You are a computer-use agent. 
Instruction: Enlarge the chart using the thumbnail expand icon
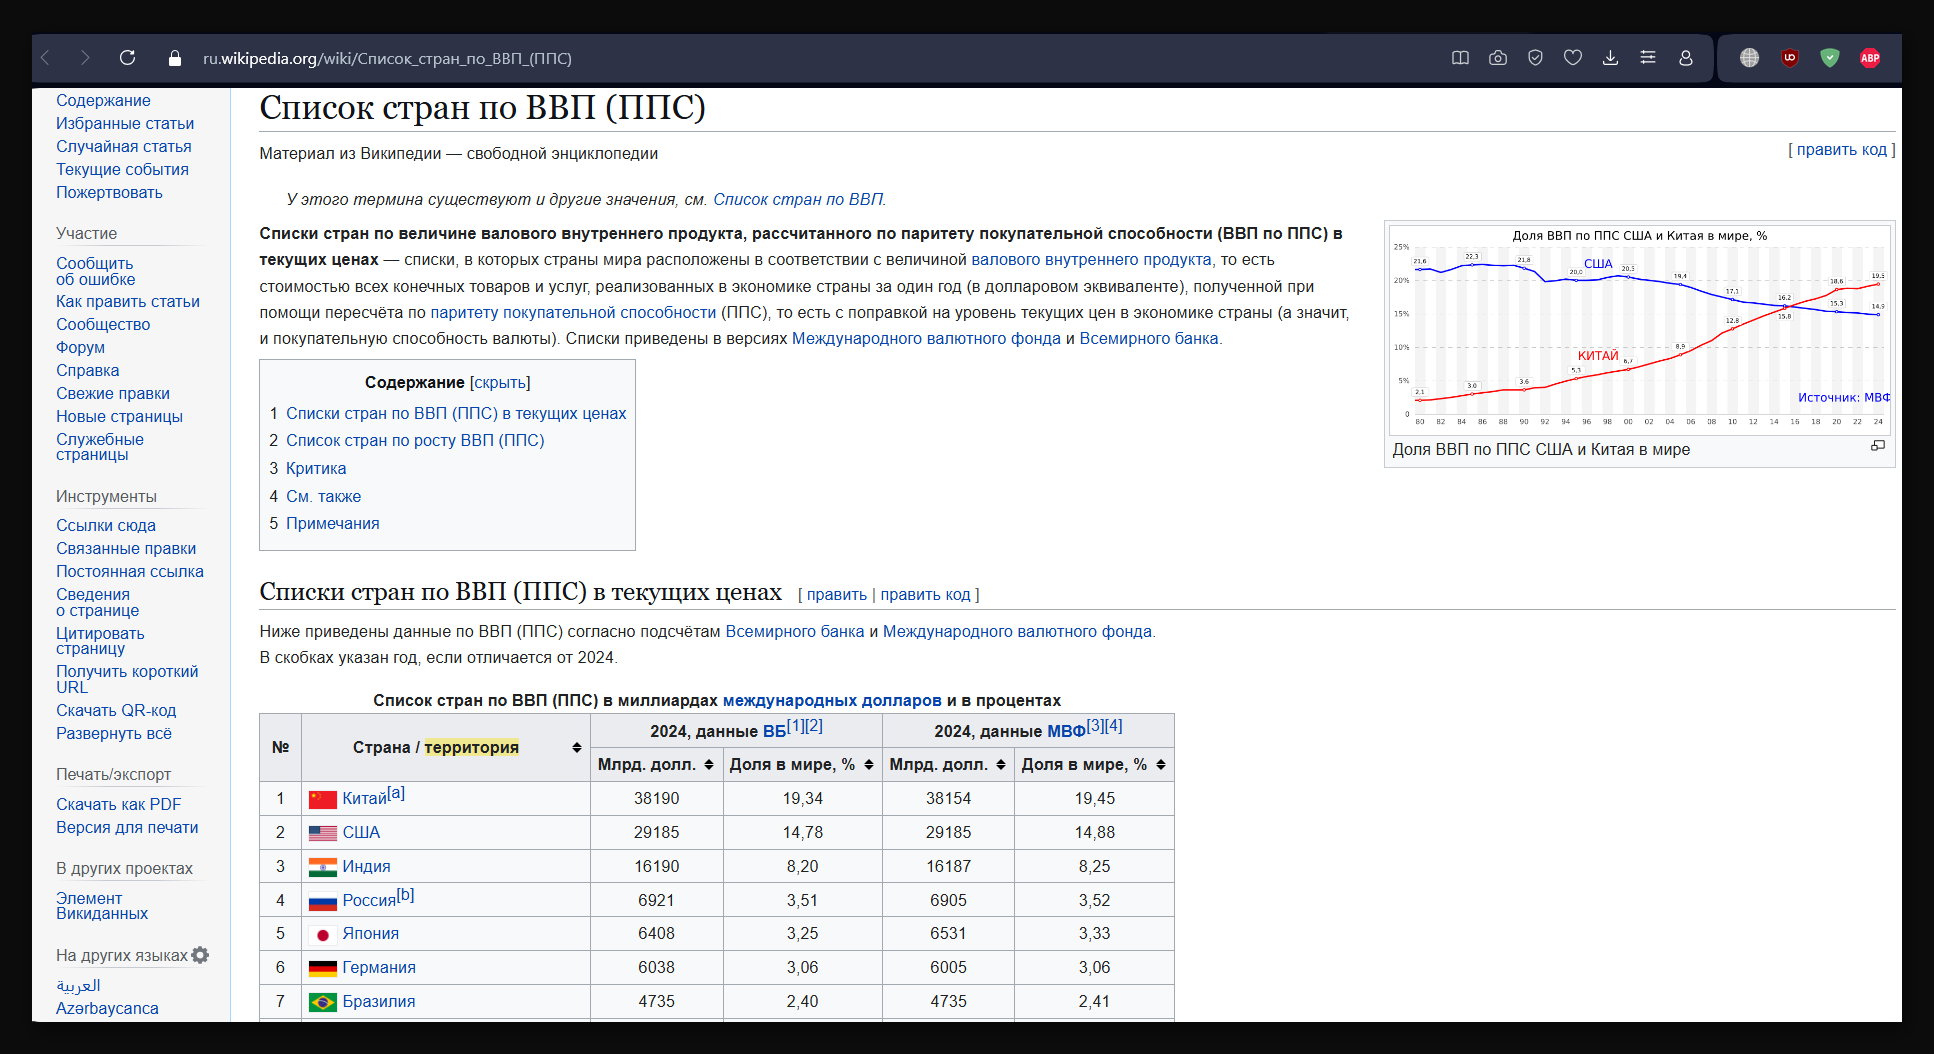tap(1877, 446)
